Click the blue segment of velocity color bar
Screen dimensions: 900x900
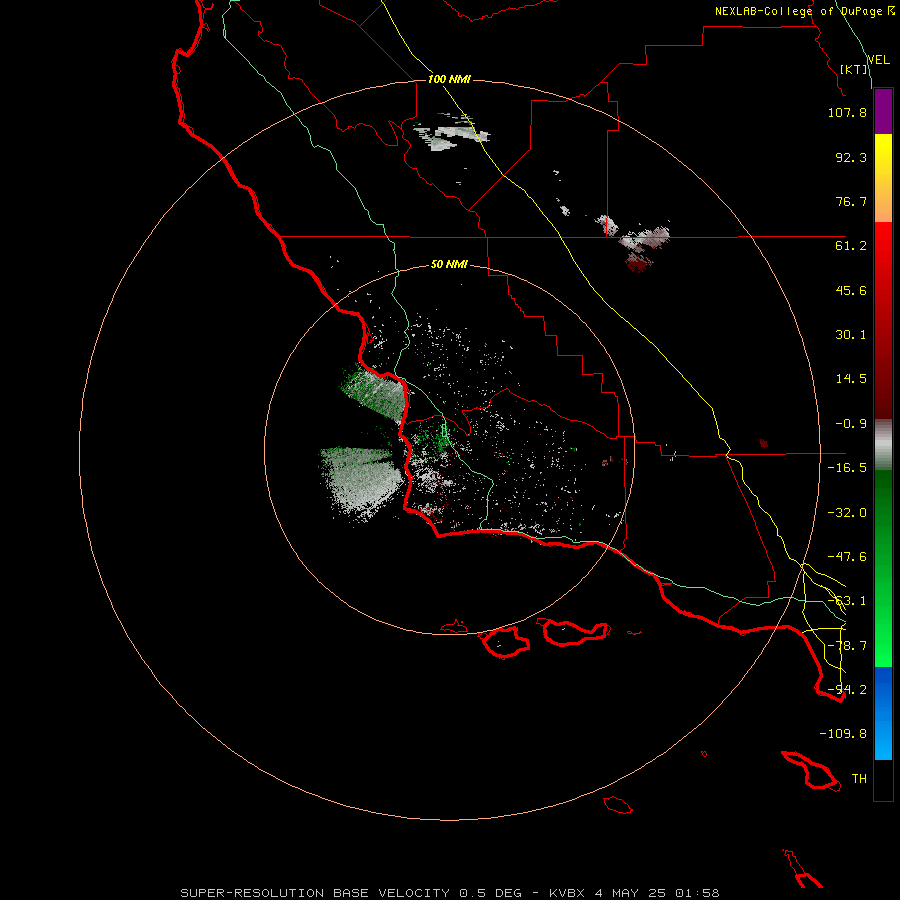883,713
